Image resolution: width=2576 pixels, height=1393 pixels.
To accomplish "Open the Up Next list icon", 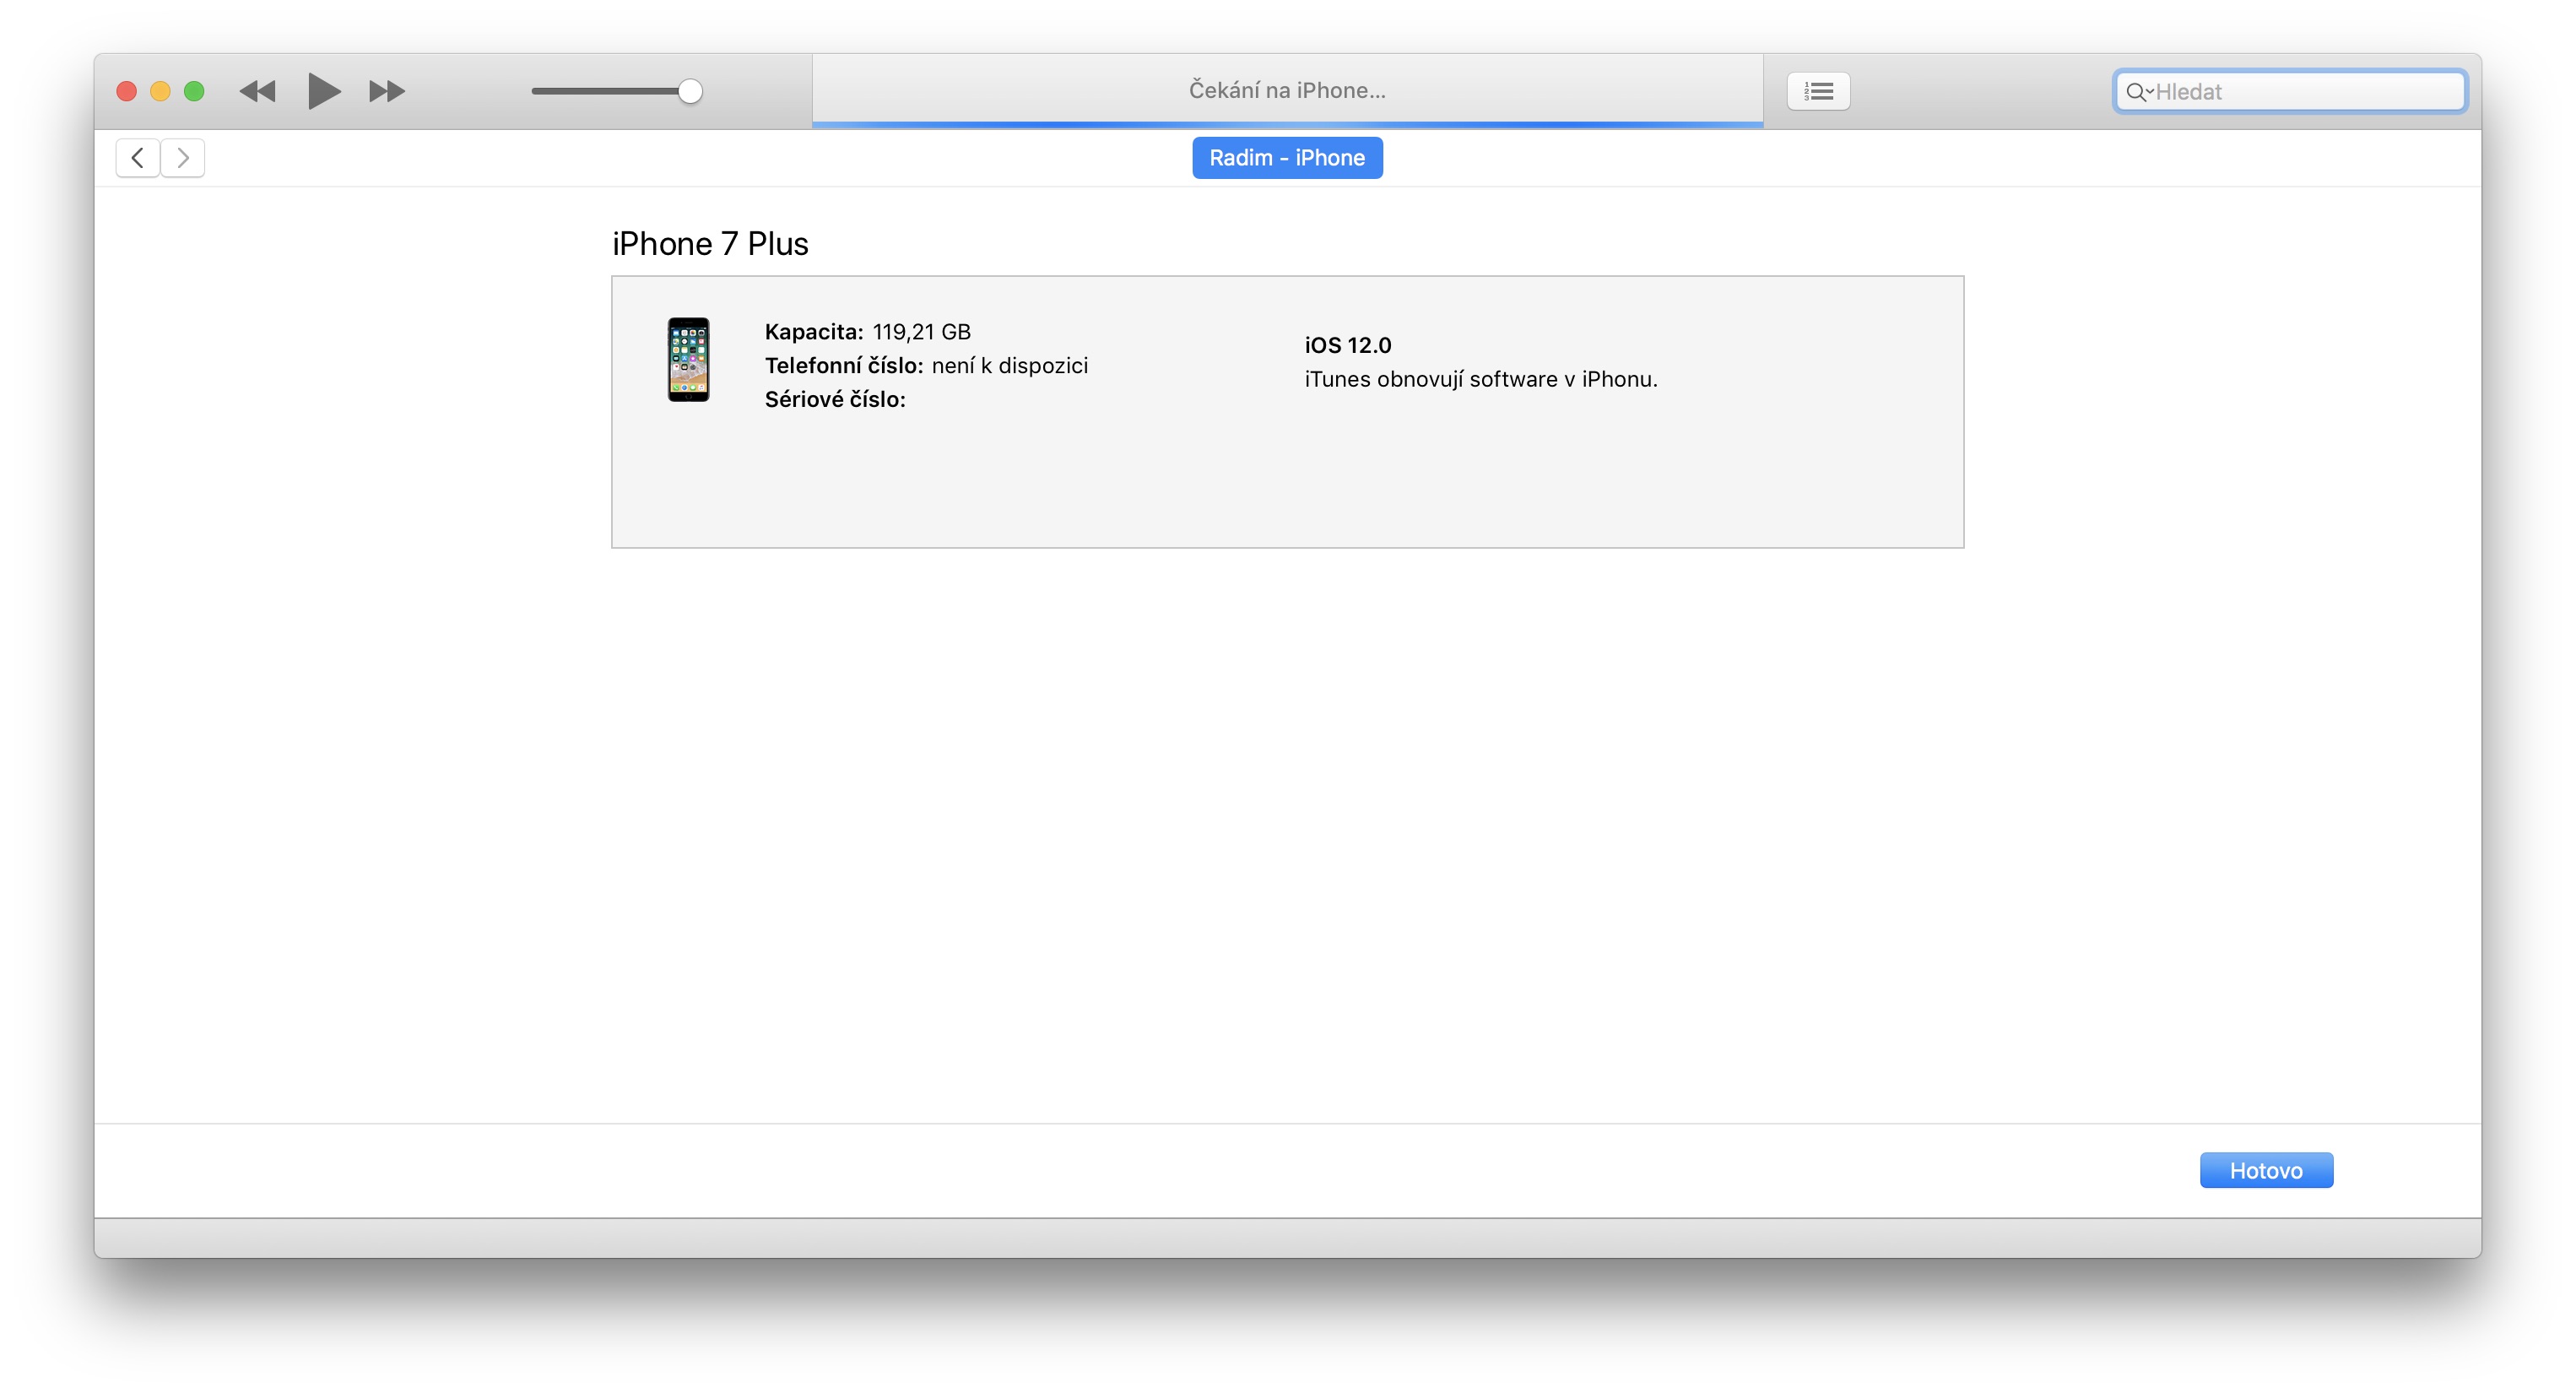I will pos(1817,92).
